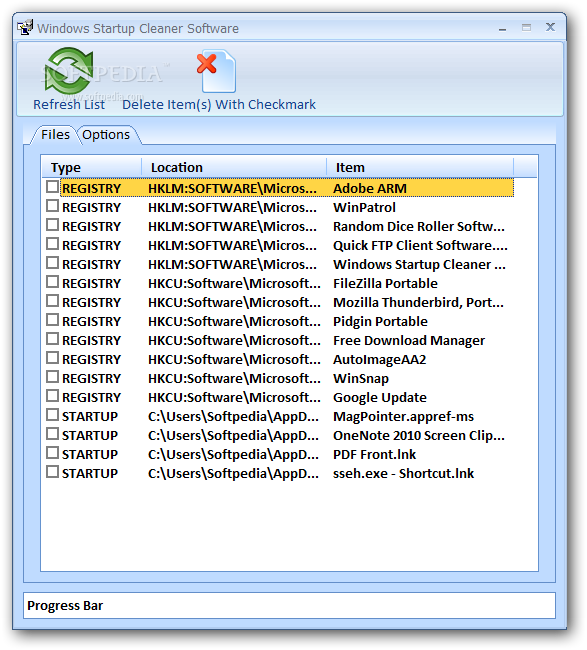Click the application icon in title bar
Screen dimensions: 587x650
pyautogui.click(x=25, y=27)
